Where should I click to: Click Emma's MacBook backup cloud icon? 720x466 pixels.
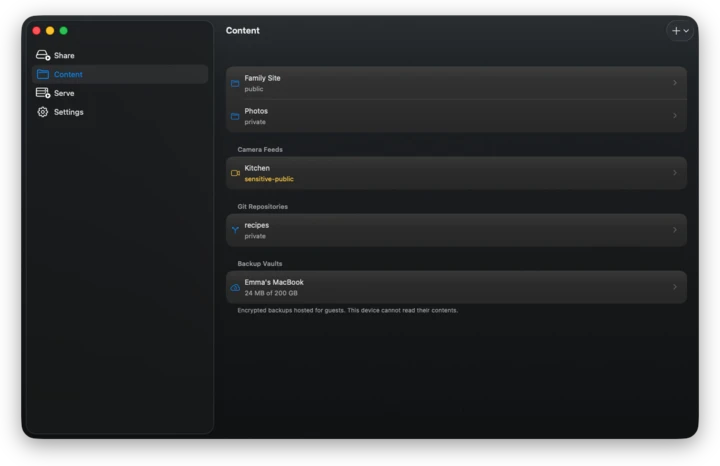pyautogui.click(x=235, y=287)
